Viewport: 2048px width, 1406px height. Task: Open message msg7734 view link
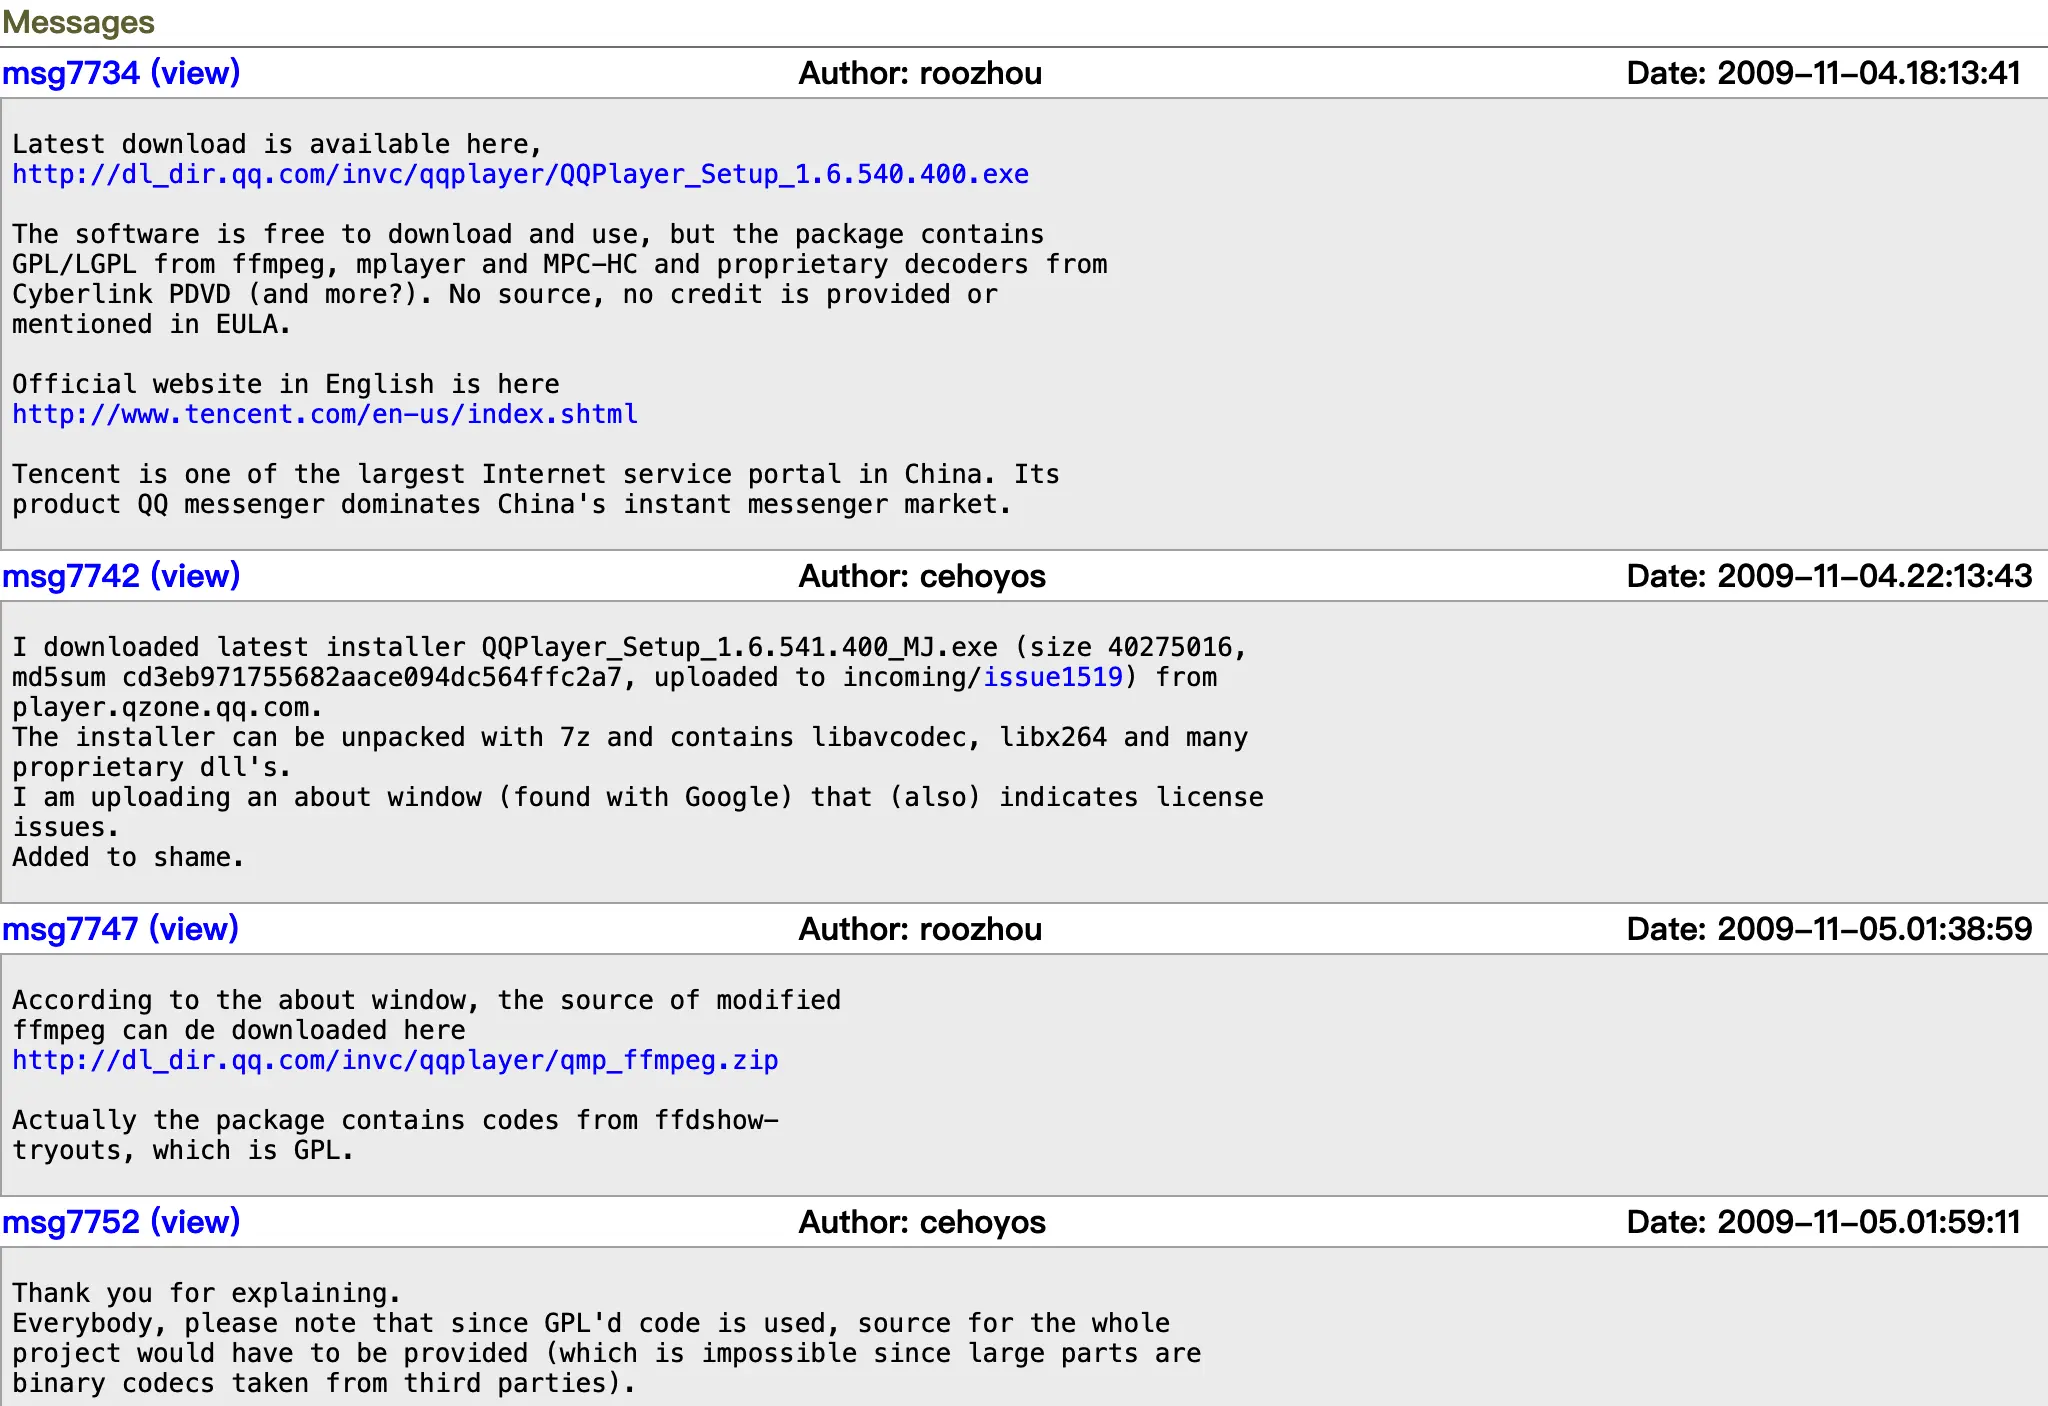tap(121, 73)
